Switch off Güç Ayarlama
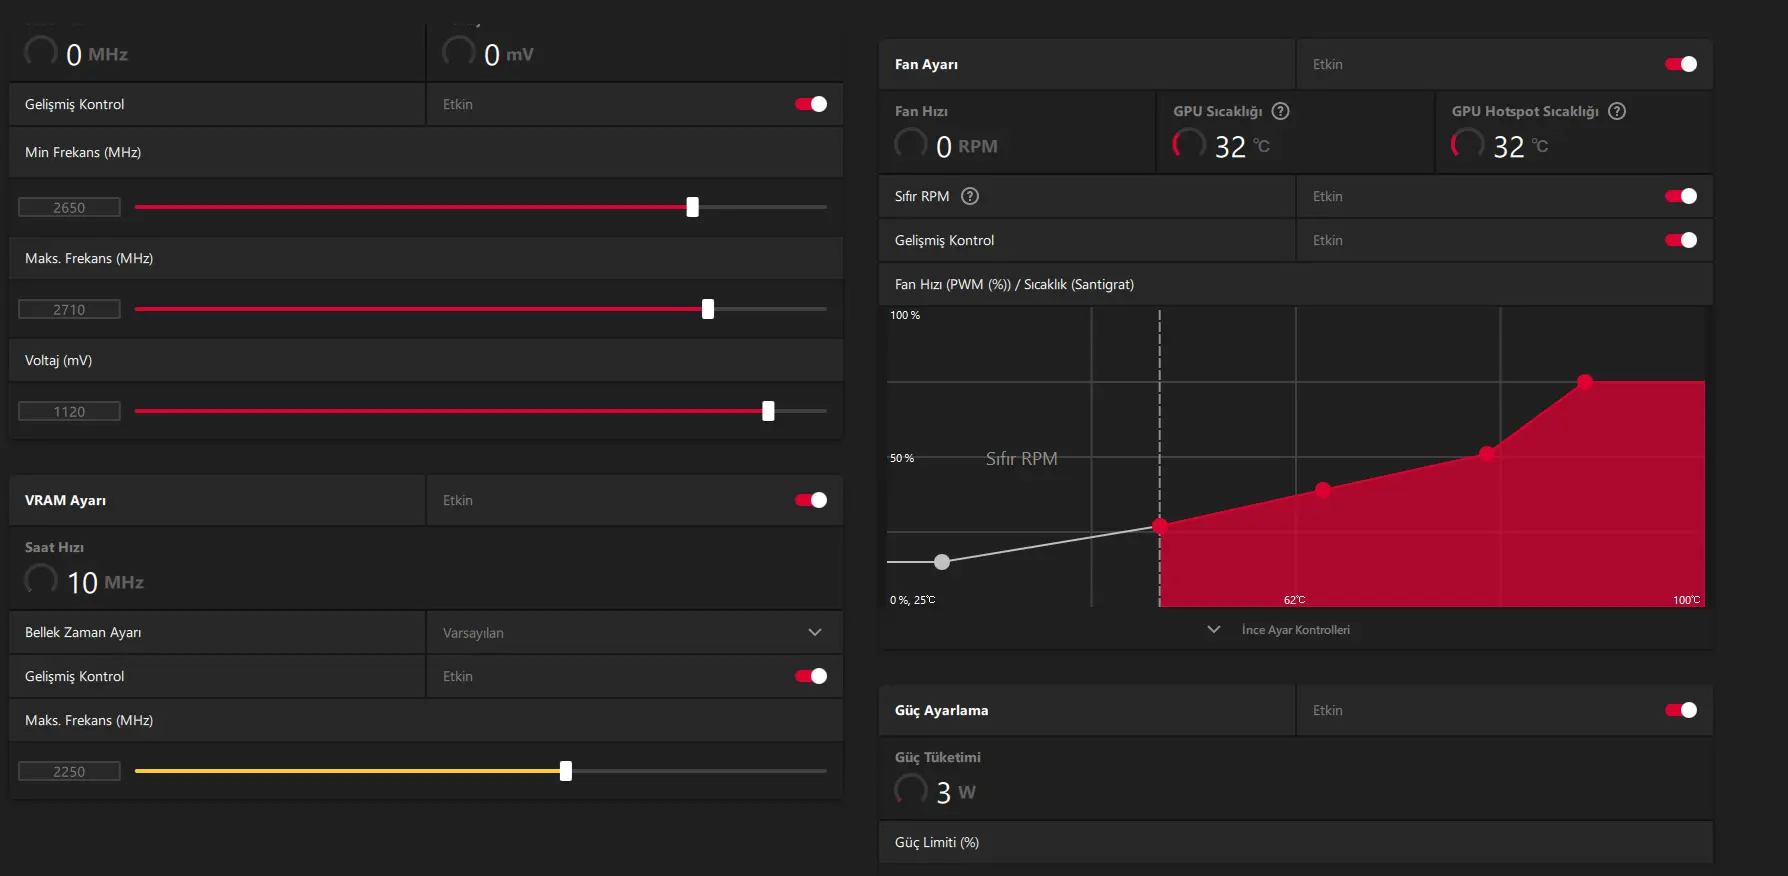 [1681, 710]
